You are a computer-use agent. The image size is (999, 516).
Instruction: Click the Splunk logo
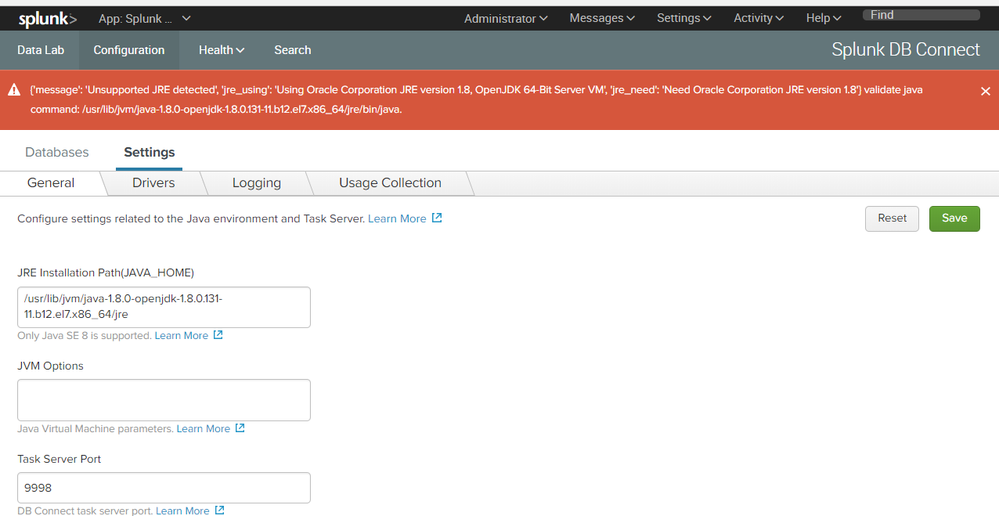coord(47,19)
